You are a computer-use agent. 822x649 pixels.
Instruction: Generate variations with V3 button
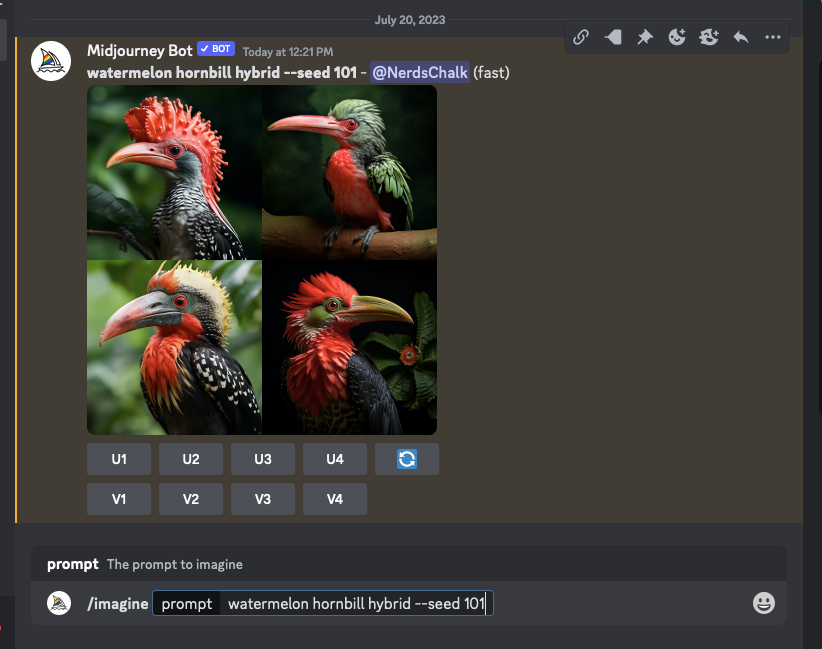[263, 498]
